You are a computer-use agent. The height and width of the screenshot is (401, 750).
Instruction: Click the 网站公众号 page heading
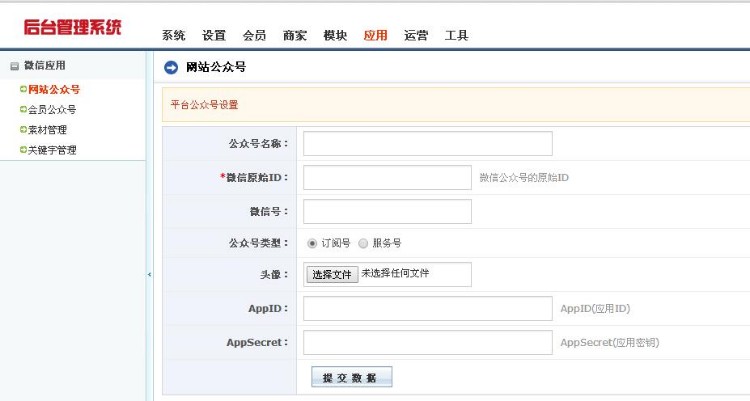tap(216, 67)
